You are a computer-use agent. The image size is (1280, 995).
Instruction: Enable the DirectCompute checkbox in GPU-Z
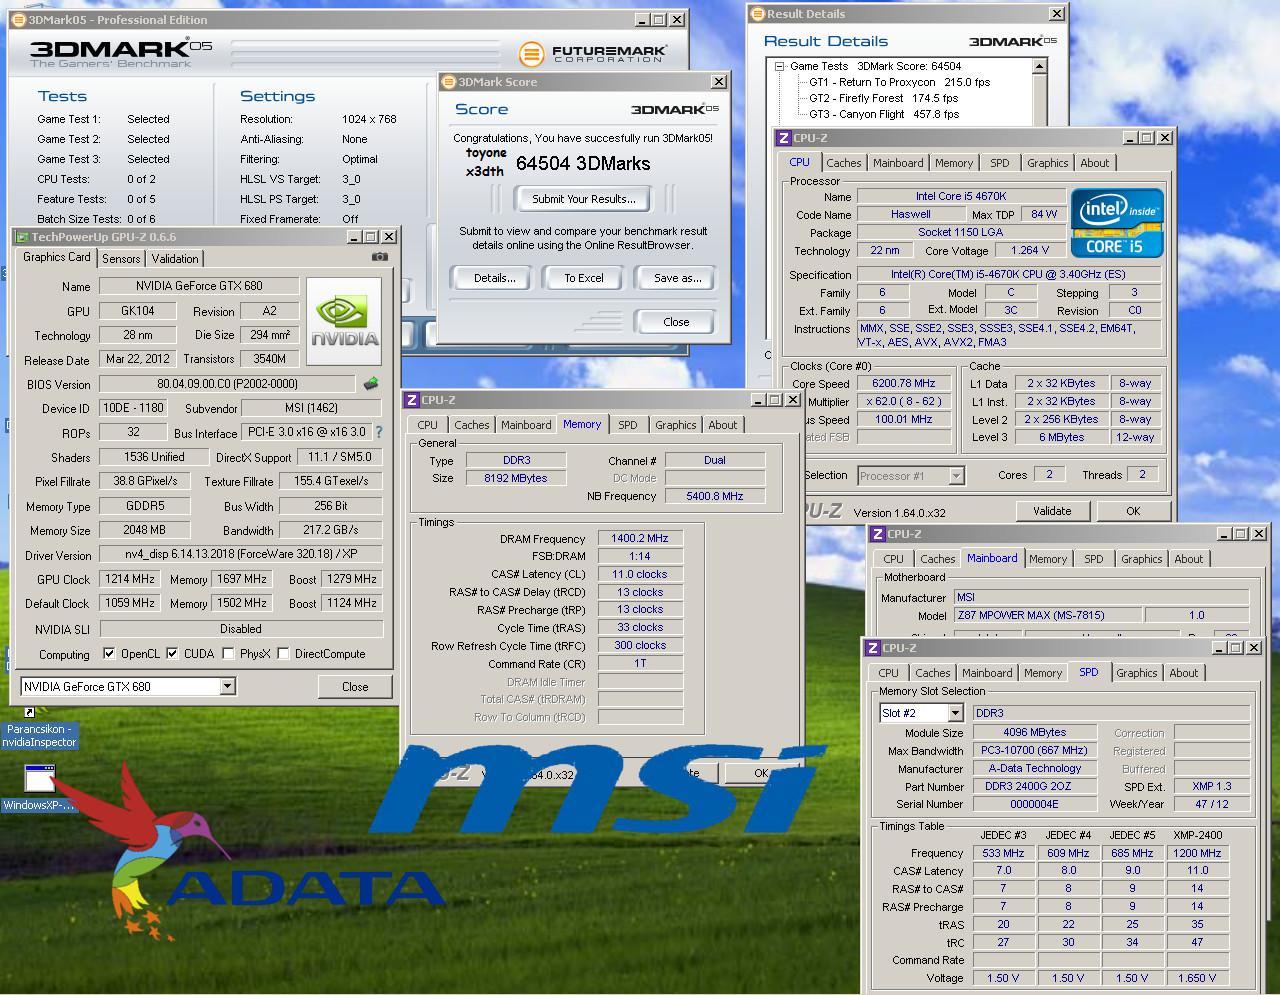tap(283, 654)
